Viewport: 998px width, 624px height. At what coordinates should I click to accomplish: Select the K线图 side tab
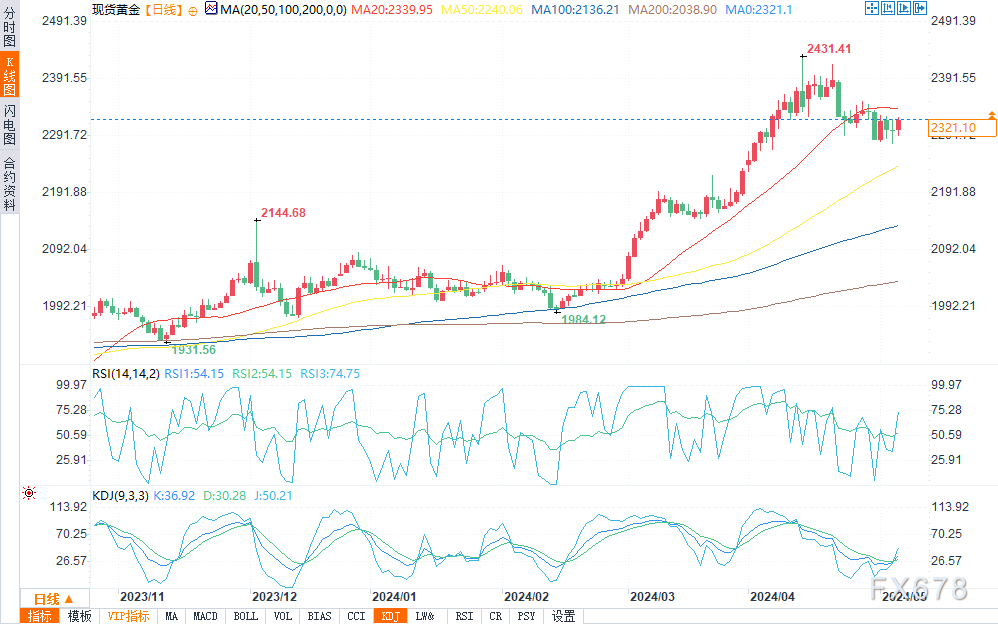[x=9, y=76]
